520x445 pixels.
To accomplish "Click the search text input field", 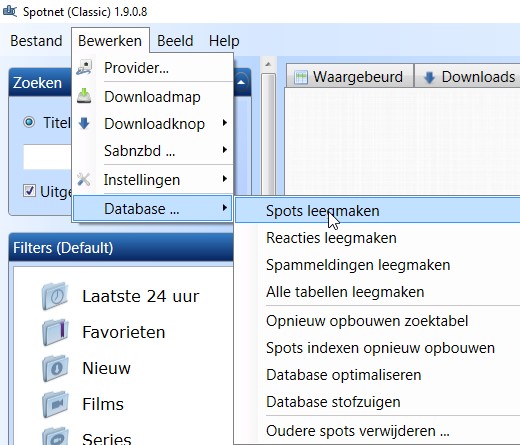I will pyautogui.click(x=47, y=157).
